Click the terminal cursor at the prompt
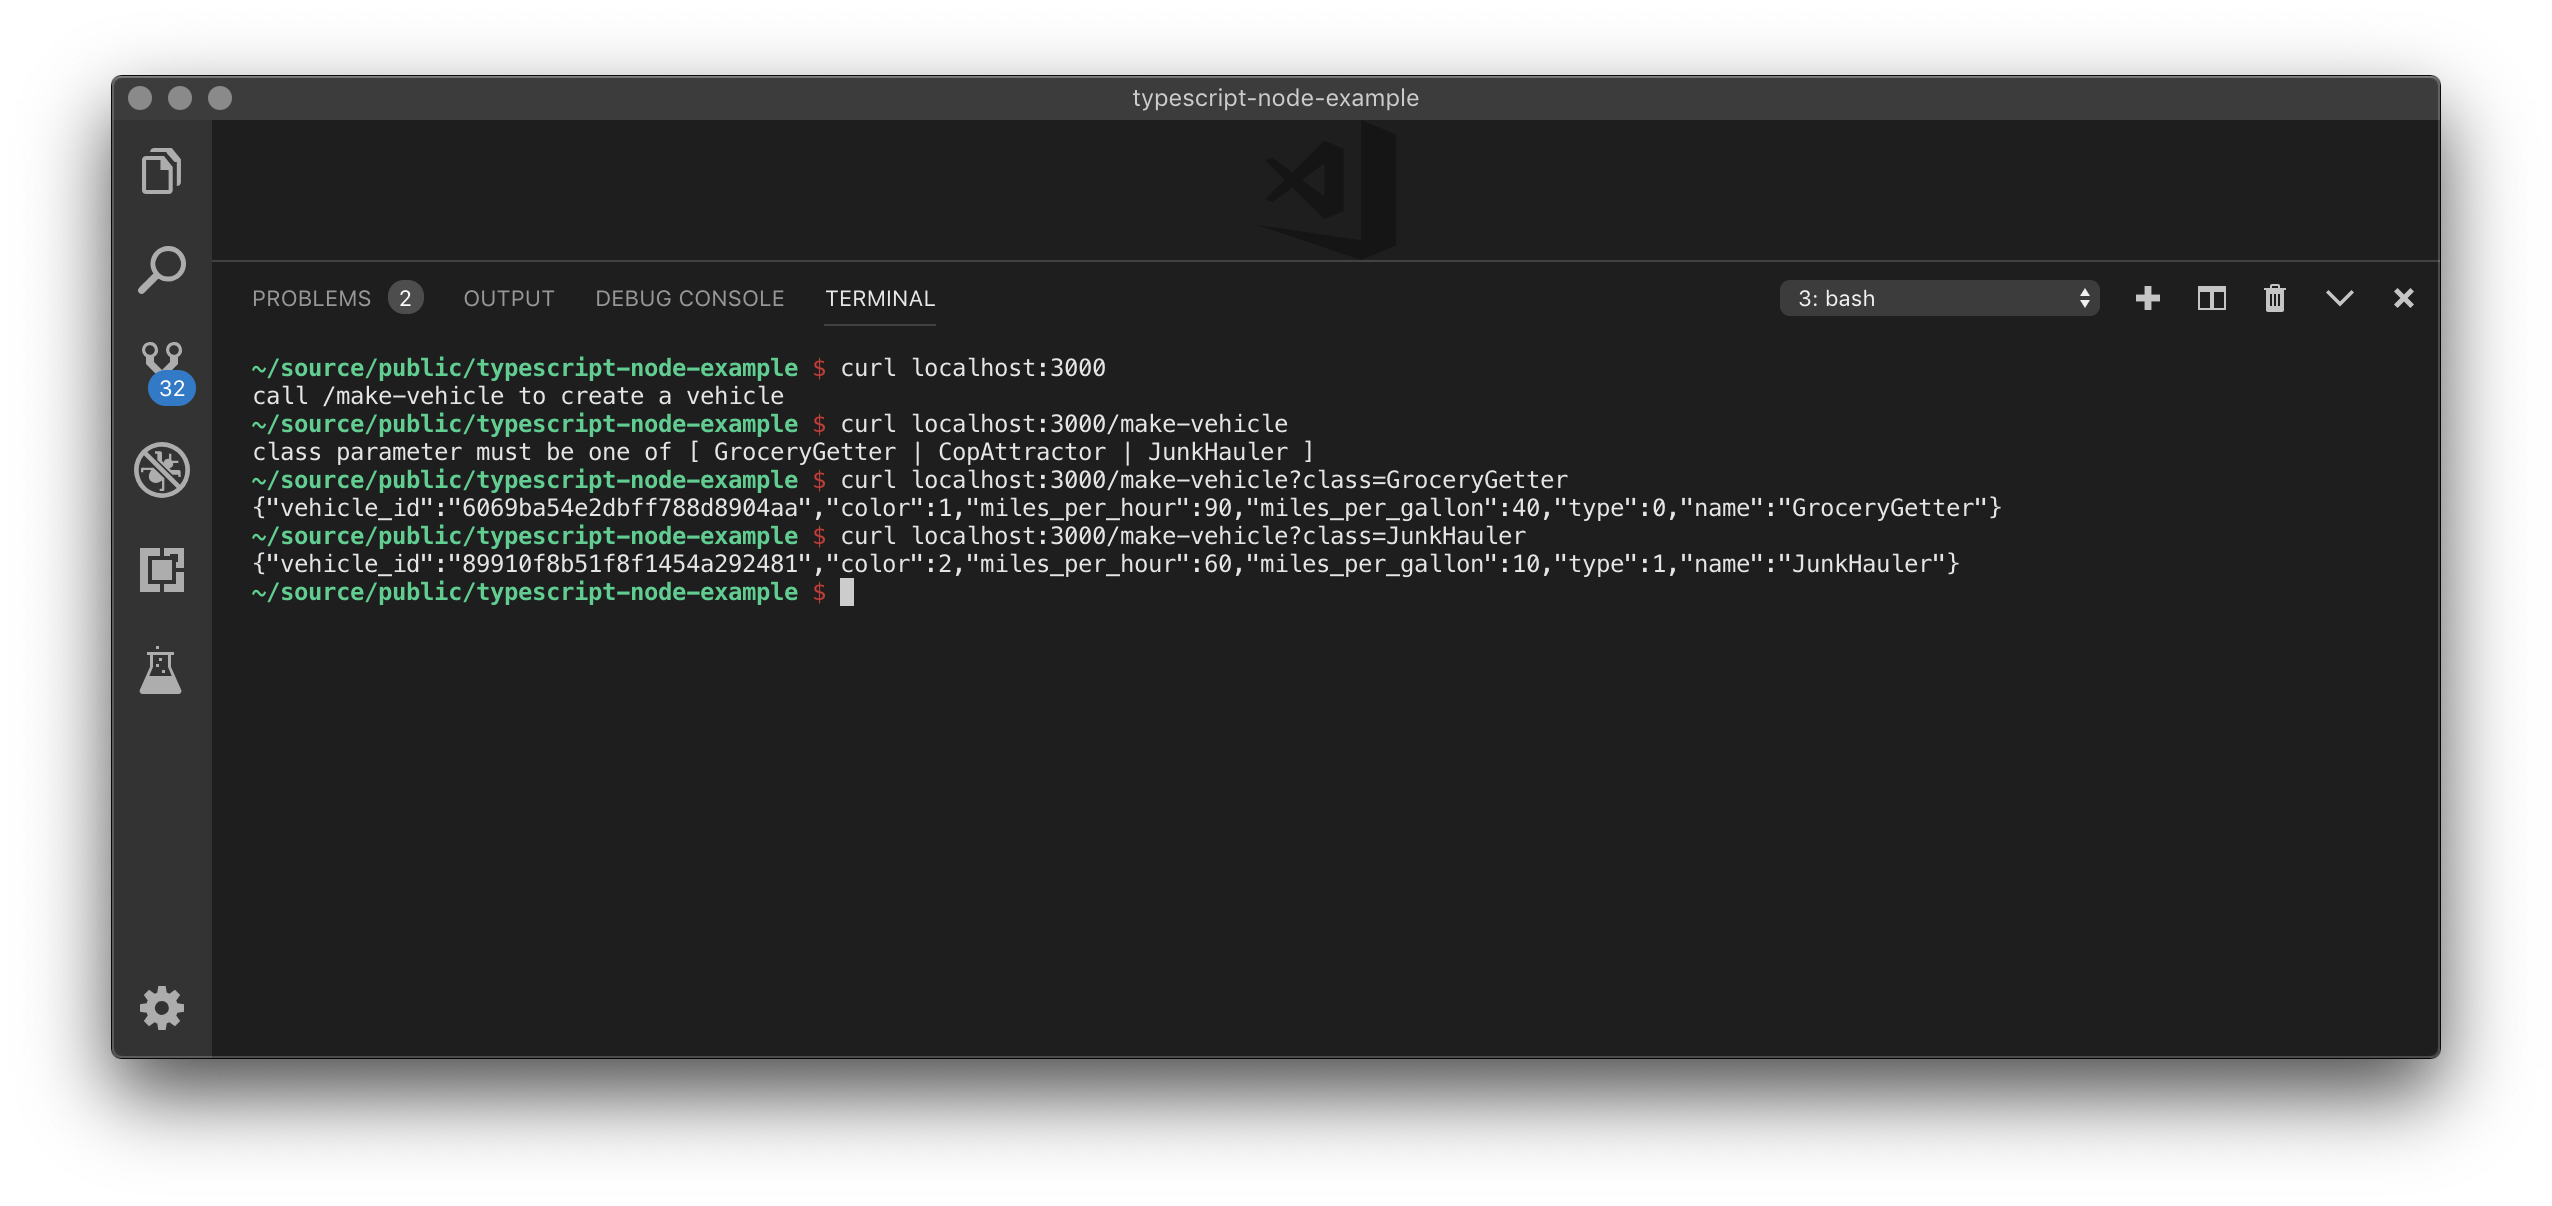Screen dimensions: 2552x1206 [x=847, y=592]
